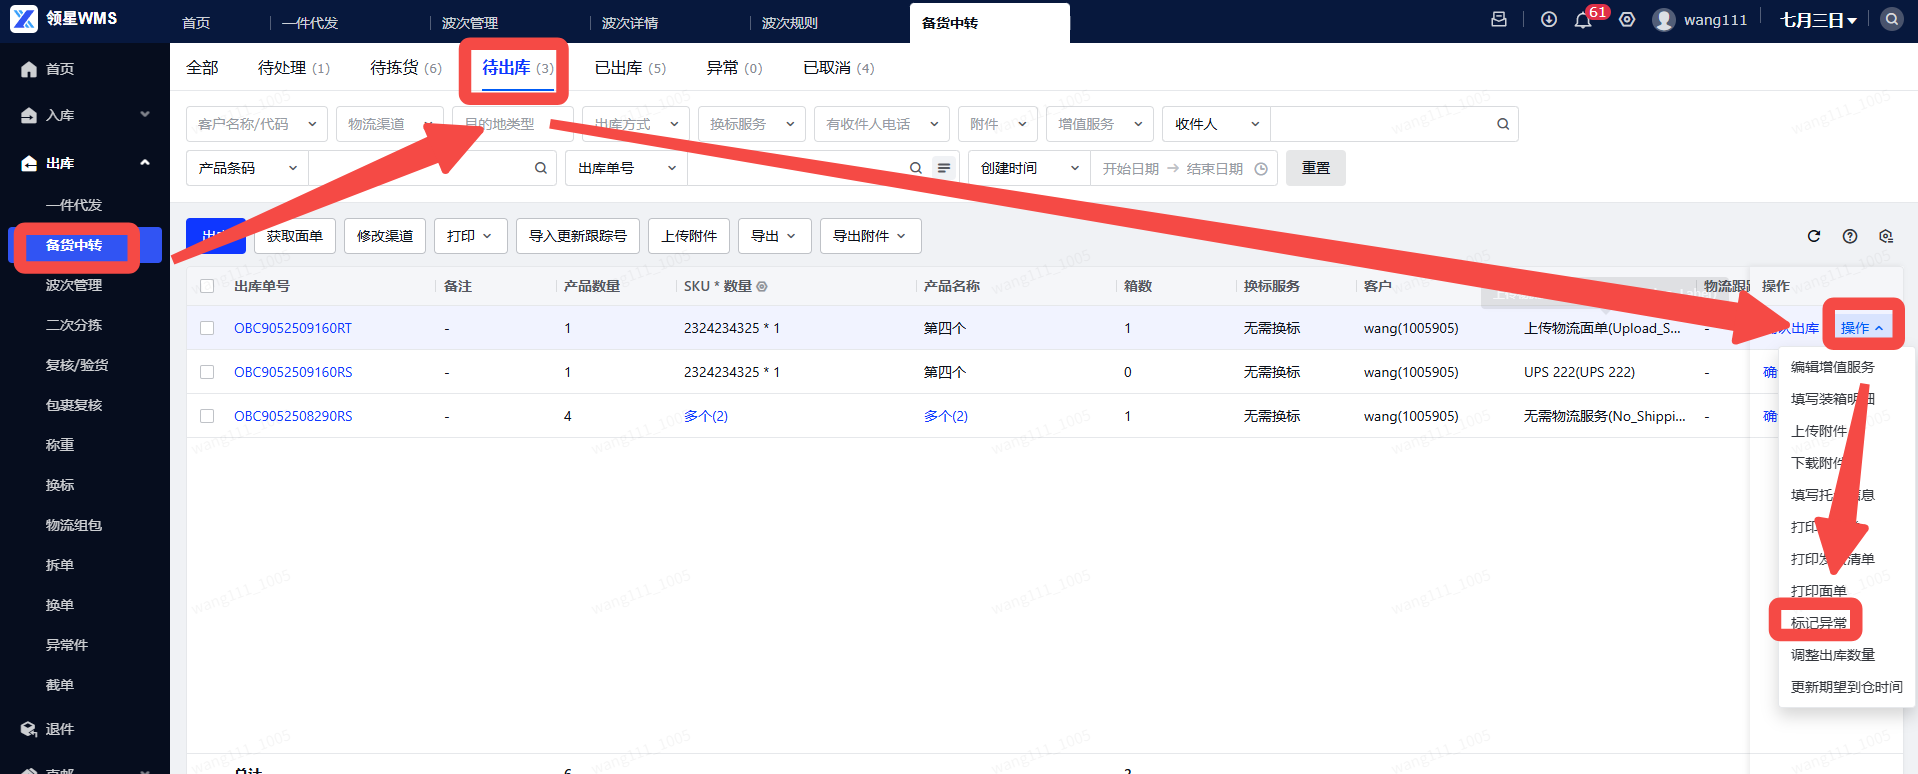This screenshot has height=774, width=1918.
Task: Click the 修改渠道 button
Action: (385, 236)
